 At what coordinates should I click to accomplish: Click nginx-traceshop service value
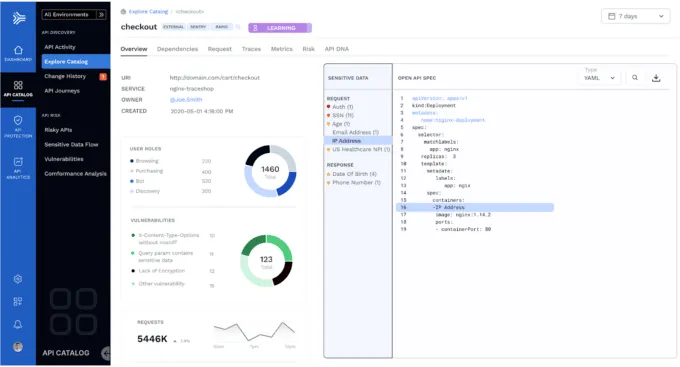pyautogui.click(x=192, y=88)
